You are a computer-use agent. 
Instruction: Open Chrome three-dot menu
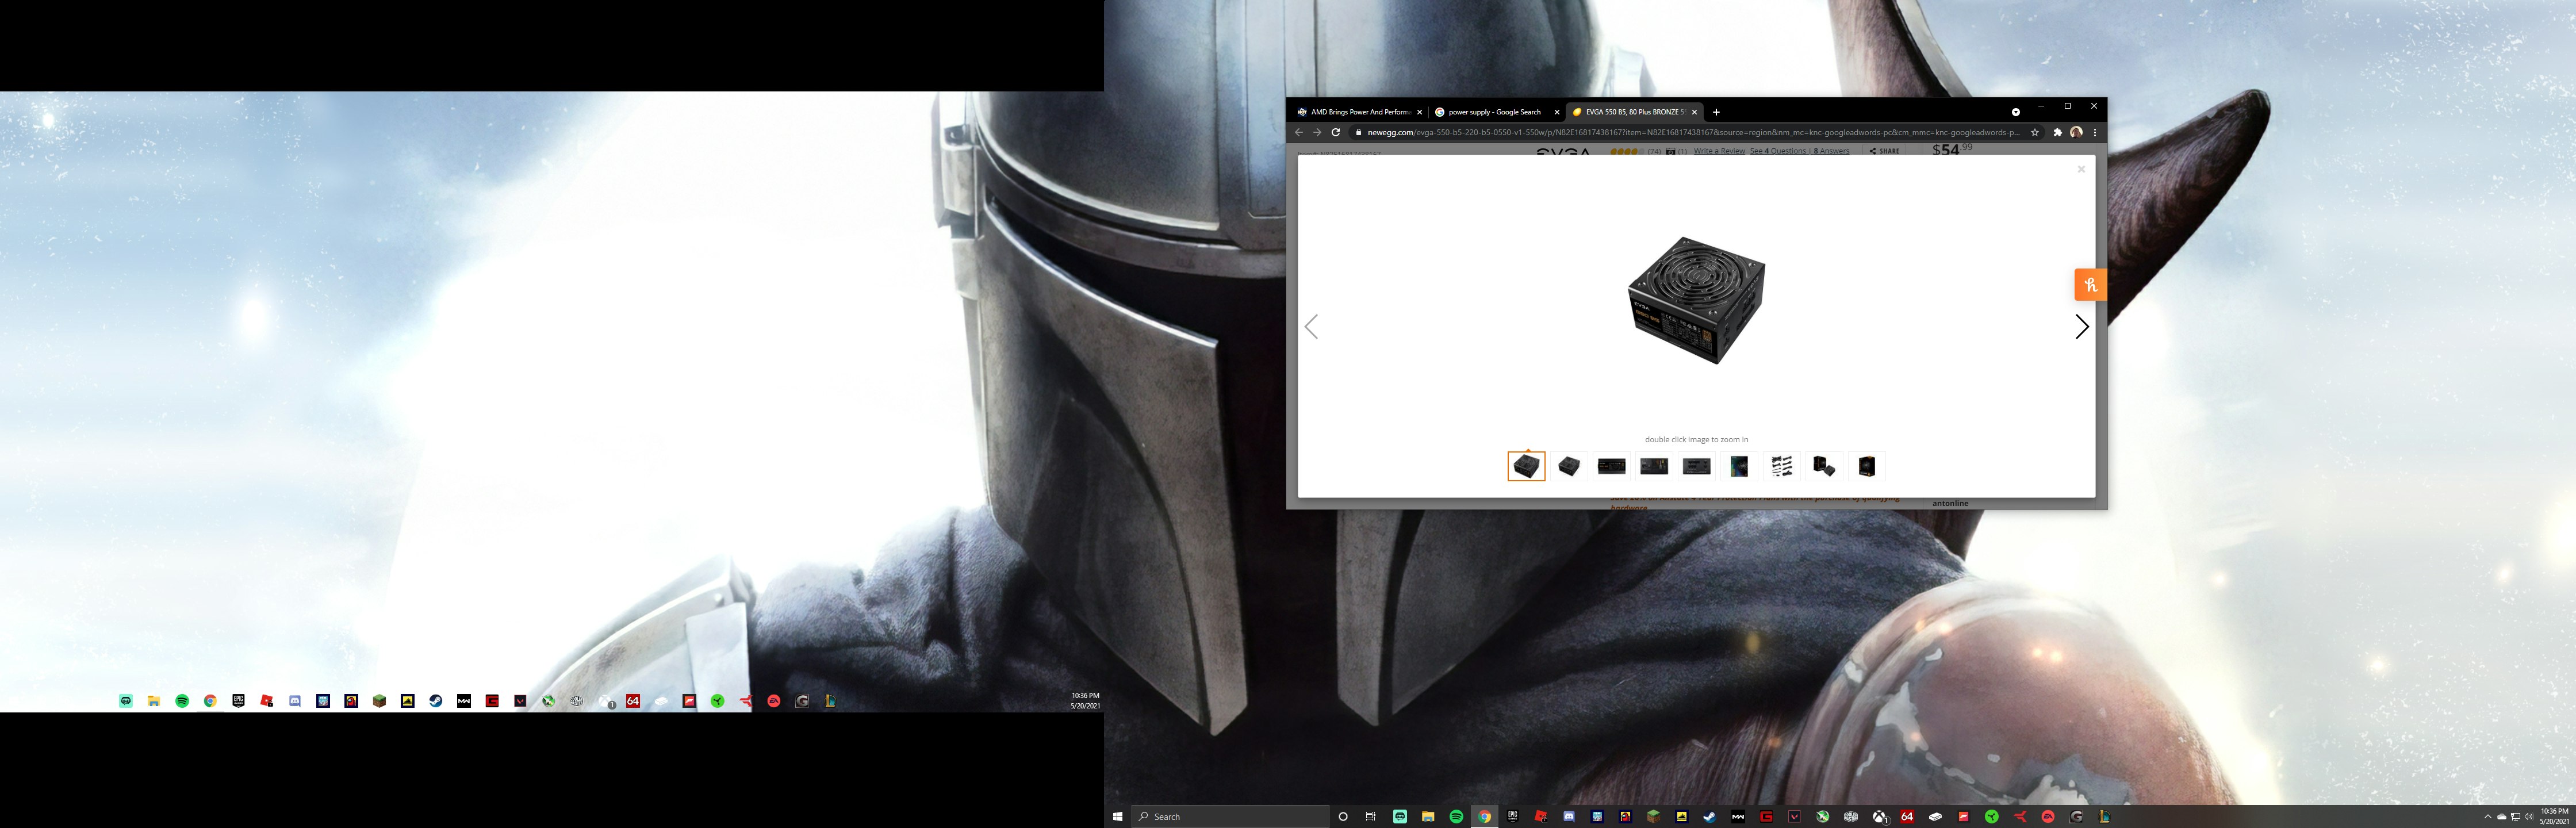[2094, 132]
